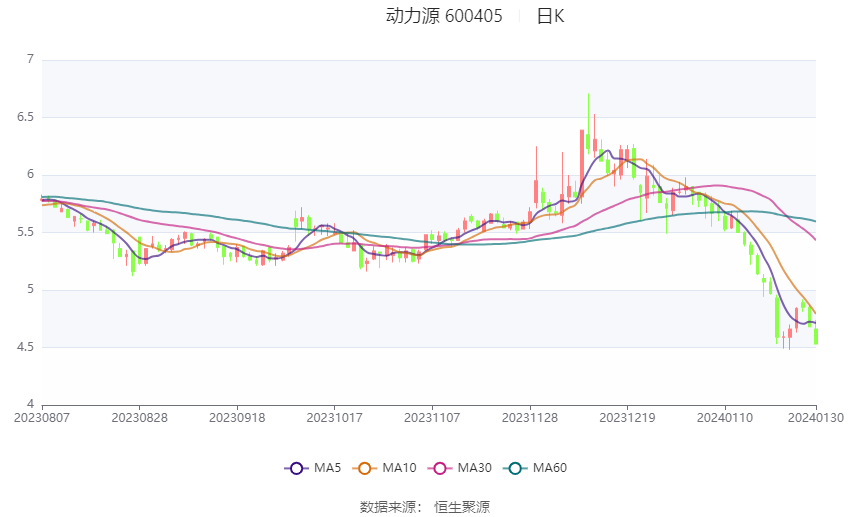Click the 20231219 x-axis date label
This screenshot has width=850, height=517.
coord(627,418)
